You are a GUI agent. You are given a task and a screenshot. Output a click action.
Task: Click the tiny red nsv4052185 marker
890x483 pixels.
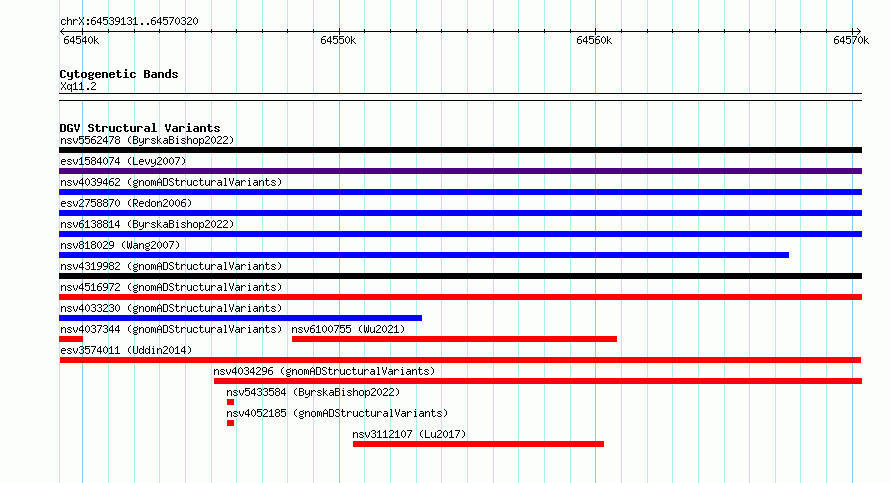click(230, 423)
